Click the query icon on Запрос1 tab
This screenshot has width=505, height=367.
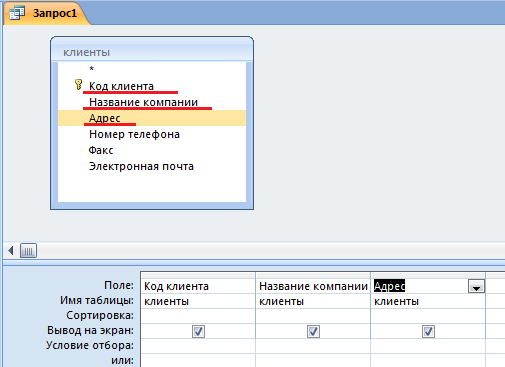(17, 13)
